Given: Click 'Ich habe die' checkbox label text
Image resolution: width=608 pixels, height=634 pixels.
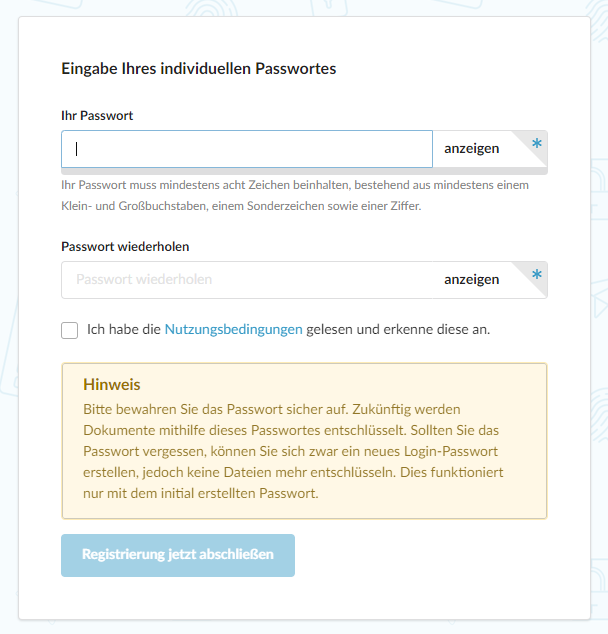Looking at the screenshot, I should (x=124, y=329).
